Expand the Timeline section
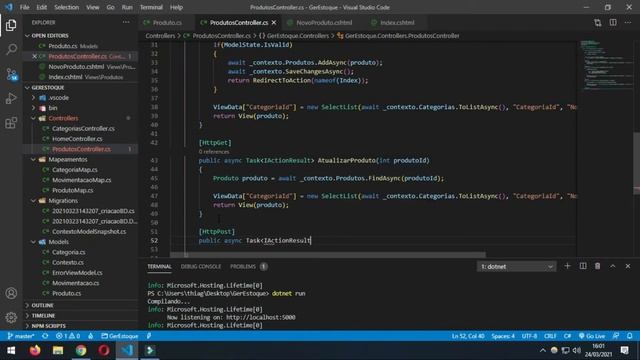This screenshot has width=640, height=360. pos(43,316)
